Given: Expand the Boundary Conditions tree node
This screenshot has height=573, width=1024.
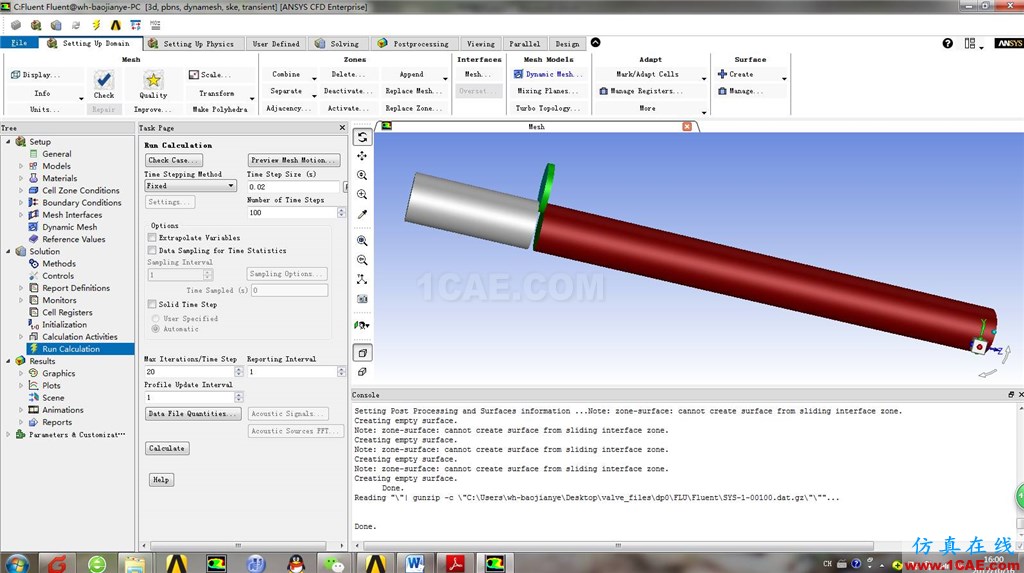Looking at the screenshot, I should pyautogui.click(x=21, y=203).
